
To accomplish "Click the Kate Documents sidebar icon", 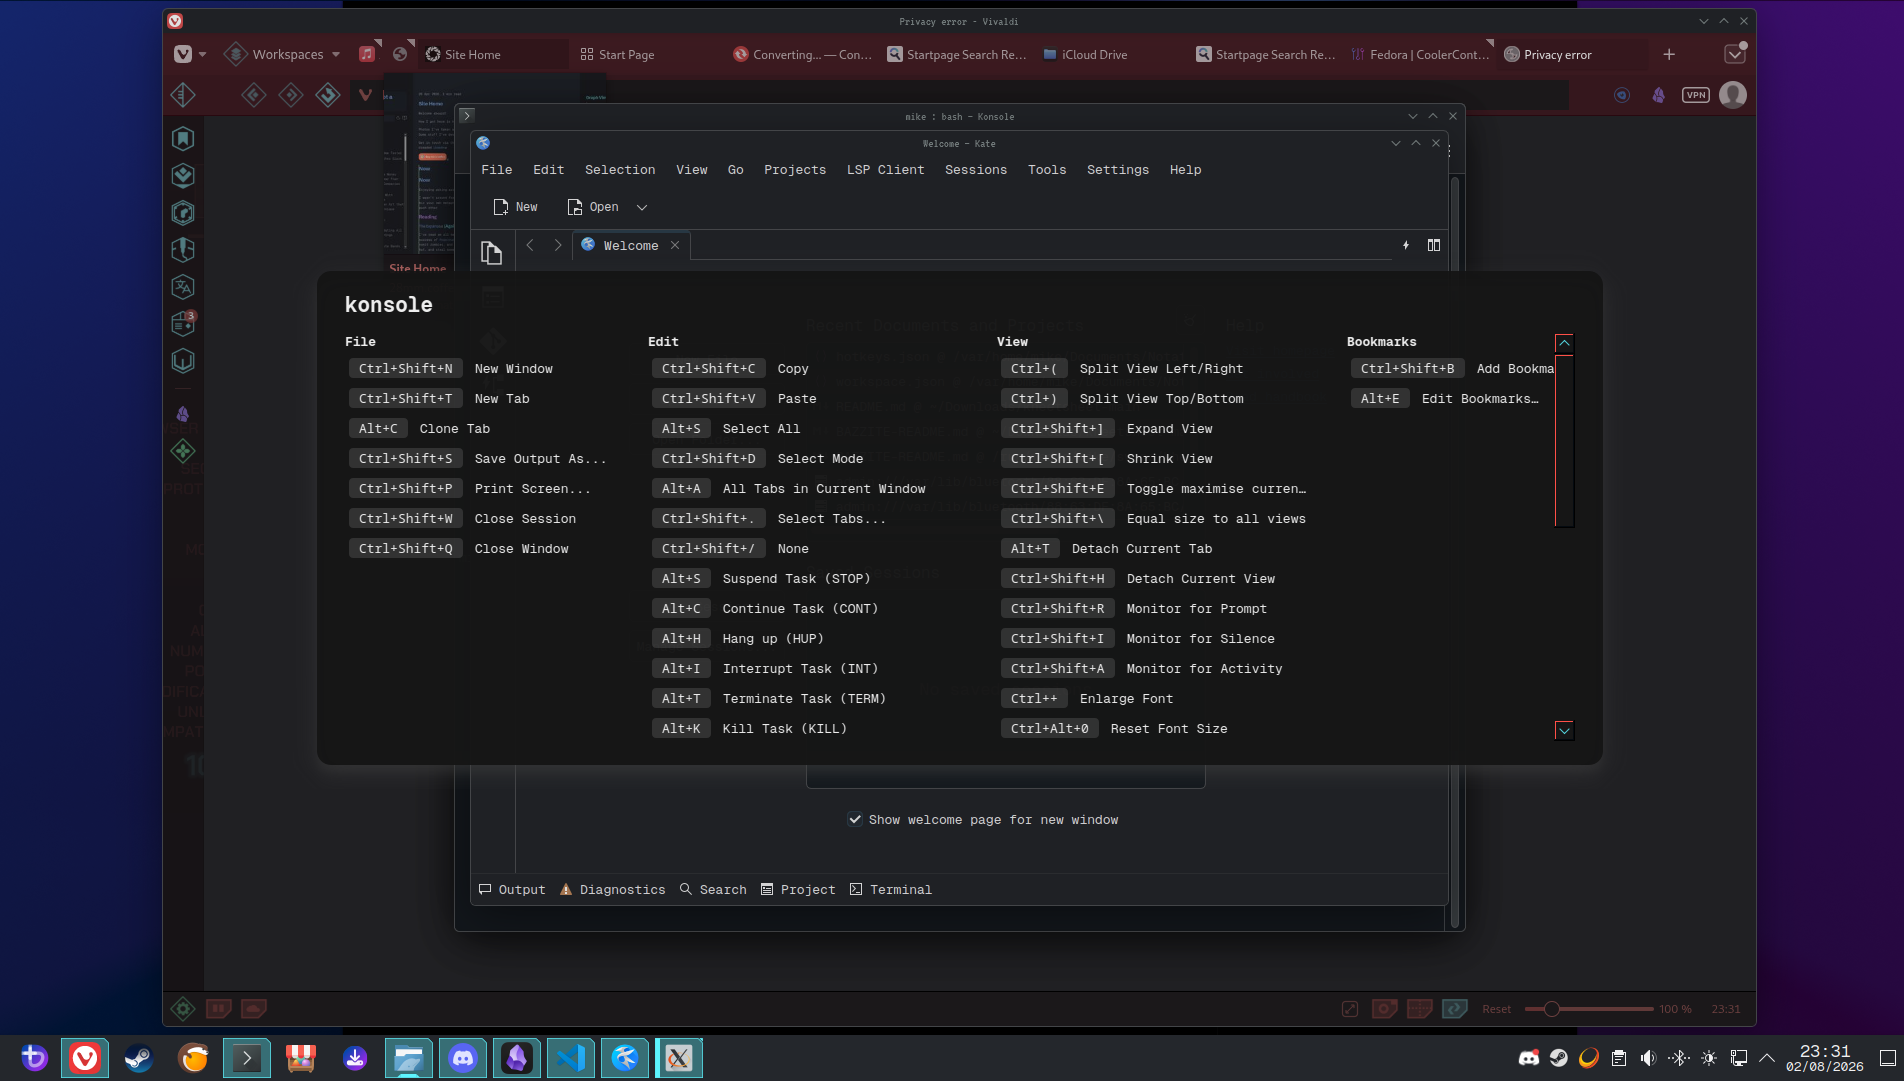I will pyautogui.click(x=491, y=253).
